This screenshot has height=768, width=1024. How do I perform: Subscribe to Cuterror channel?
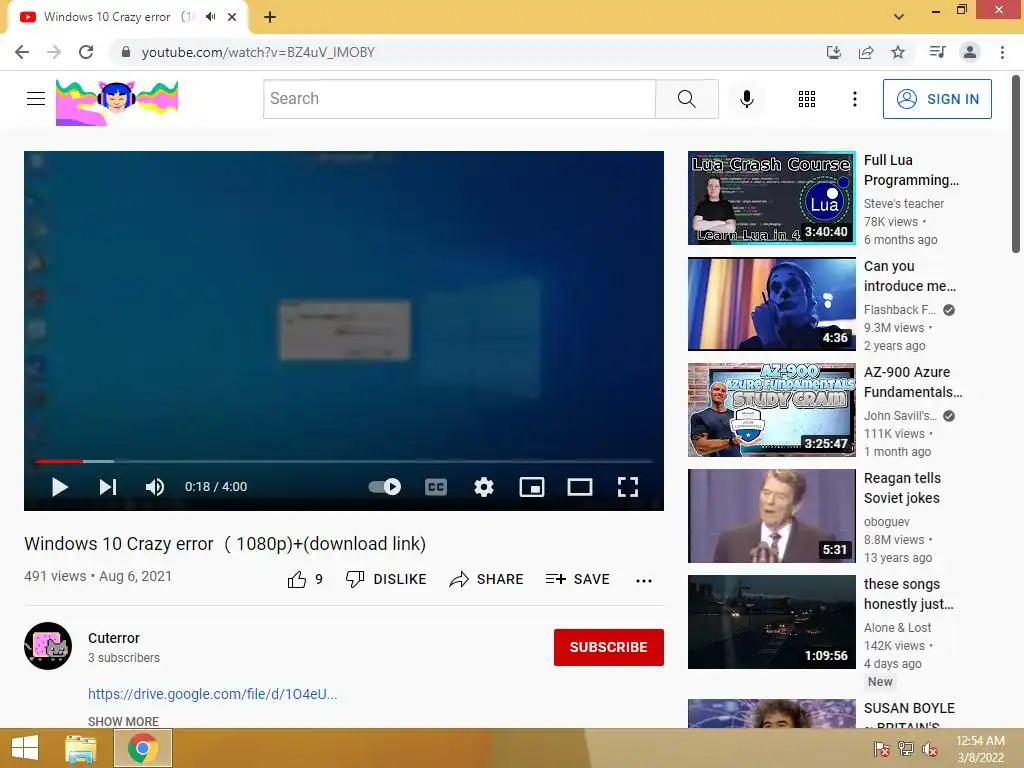click(x=609, y=647)
